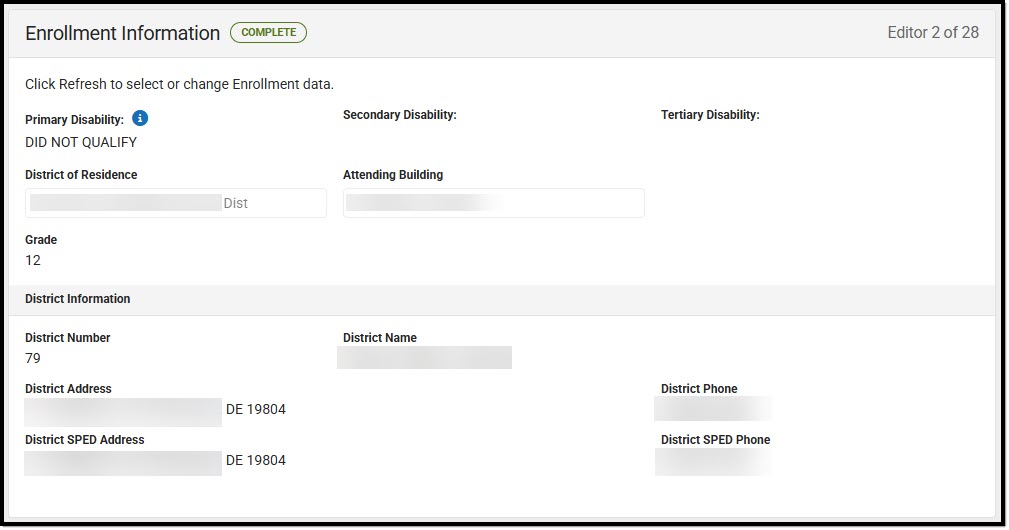Click the 'District Address' label

[68, 388]
